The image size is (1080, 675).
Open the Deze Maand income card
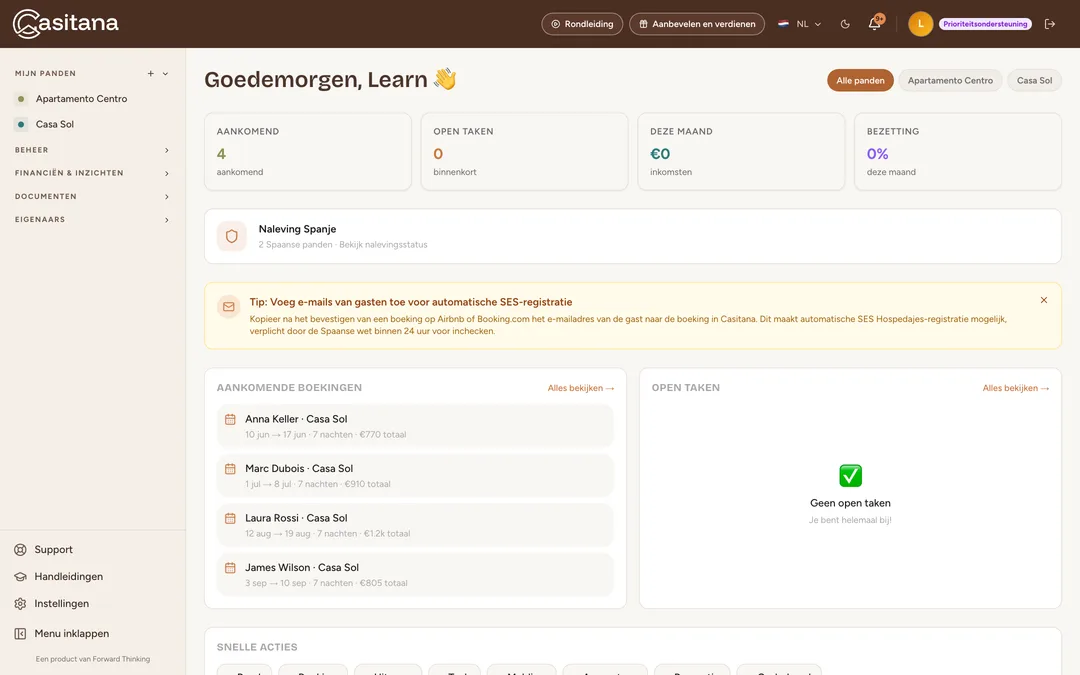click(741, 152)
